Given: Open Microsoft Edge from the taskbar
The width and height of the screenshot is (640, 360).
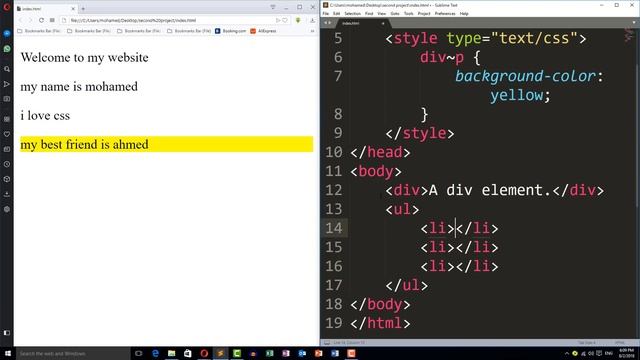Looking at the screenshot, I should pos(155,353).
